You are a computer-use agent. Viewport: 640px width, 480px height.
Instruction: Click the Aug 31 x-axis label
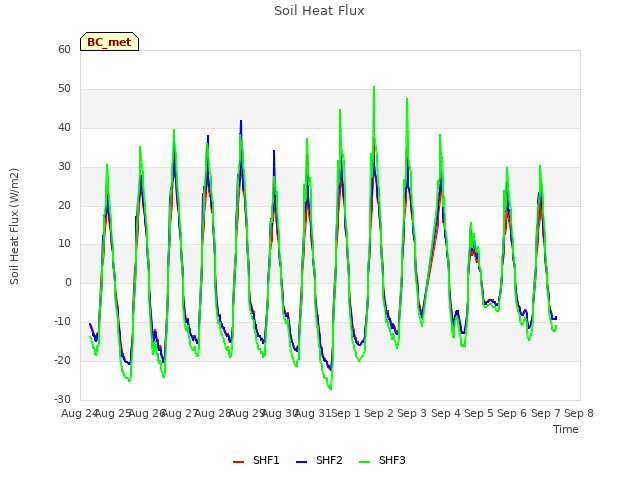click(313, 413)
